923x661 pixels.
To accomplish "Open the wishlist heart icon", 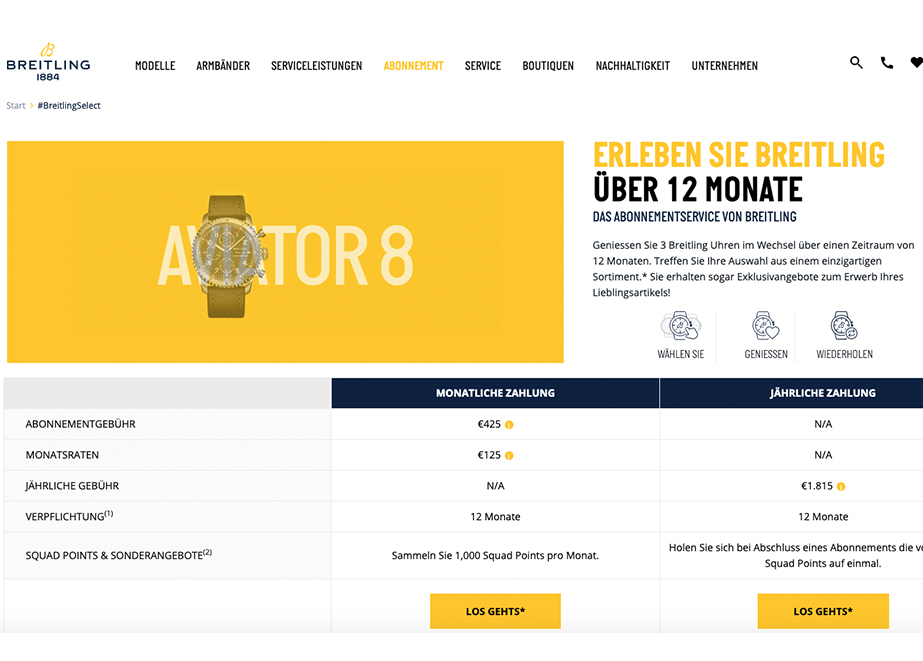I will pos(916,62).
